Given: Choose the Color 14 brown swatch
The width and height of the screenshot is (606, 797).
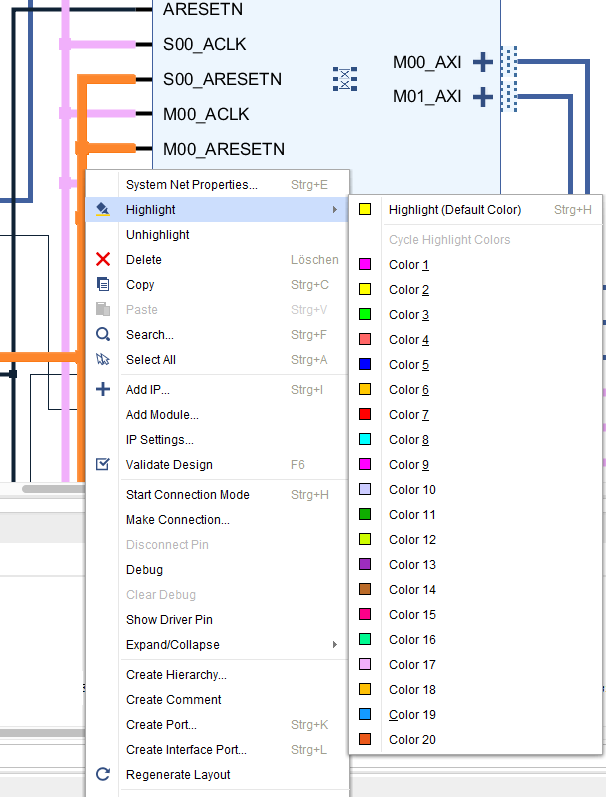Looking at the screenshot, I should (x=365, y=589).
